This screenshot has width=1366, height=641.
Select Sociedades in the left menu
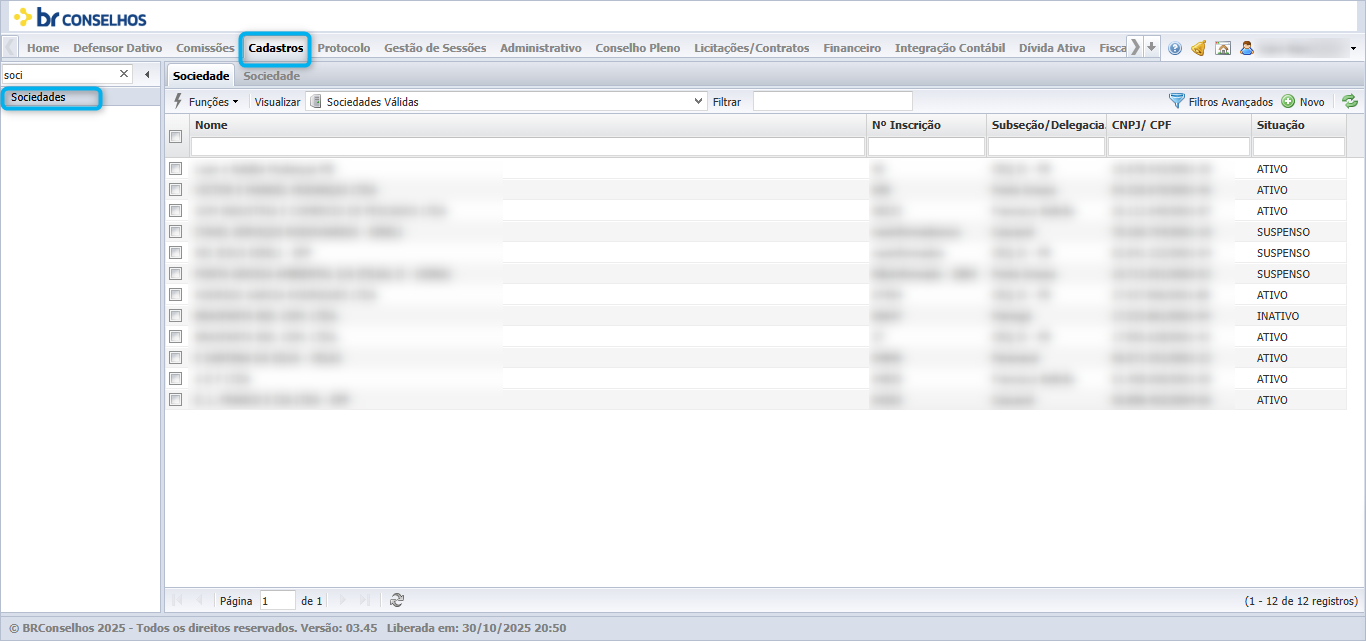(x=39, y=97)
